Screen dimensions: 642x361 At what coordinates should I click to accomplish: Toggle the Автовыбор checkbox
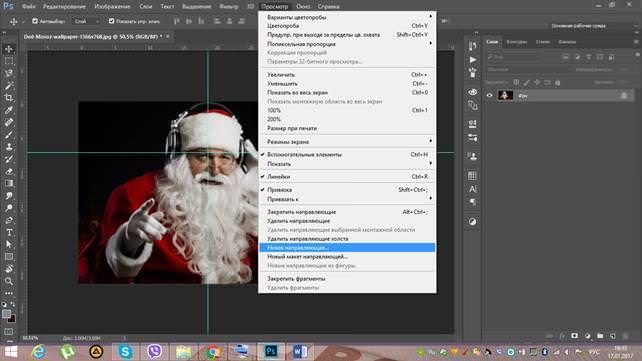tap(35, 21)
